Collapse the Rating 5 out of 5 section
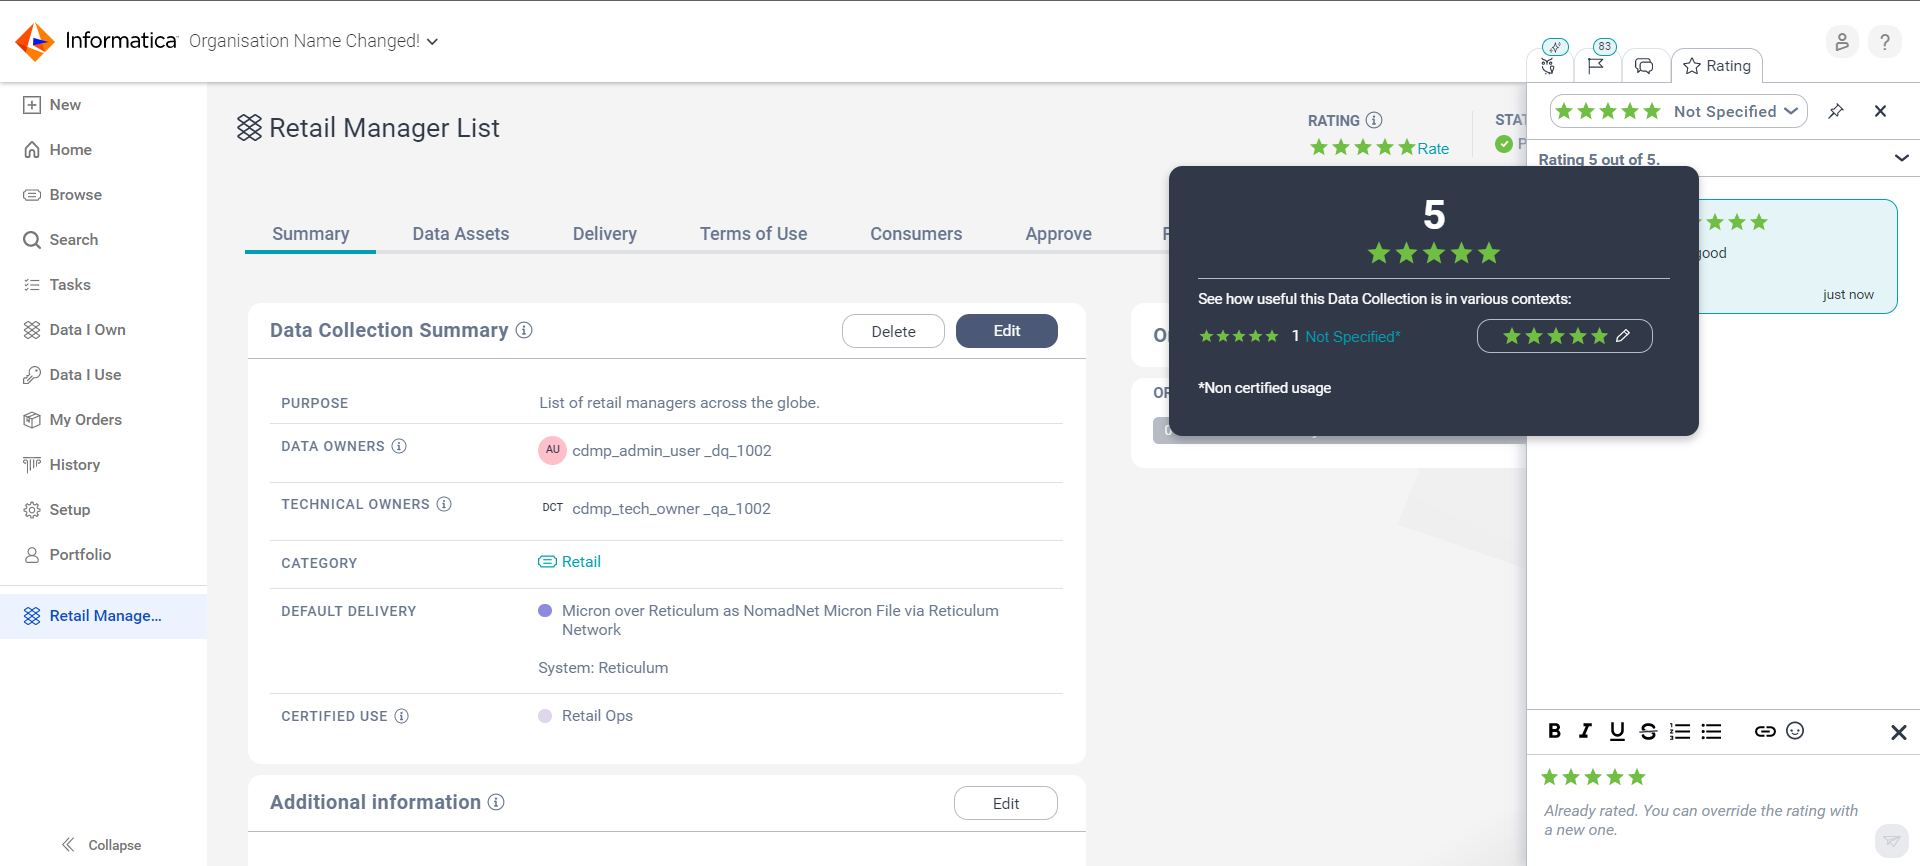The height and width of the screenshot is (866, 1920). coord(1901,158)
